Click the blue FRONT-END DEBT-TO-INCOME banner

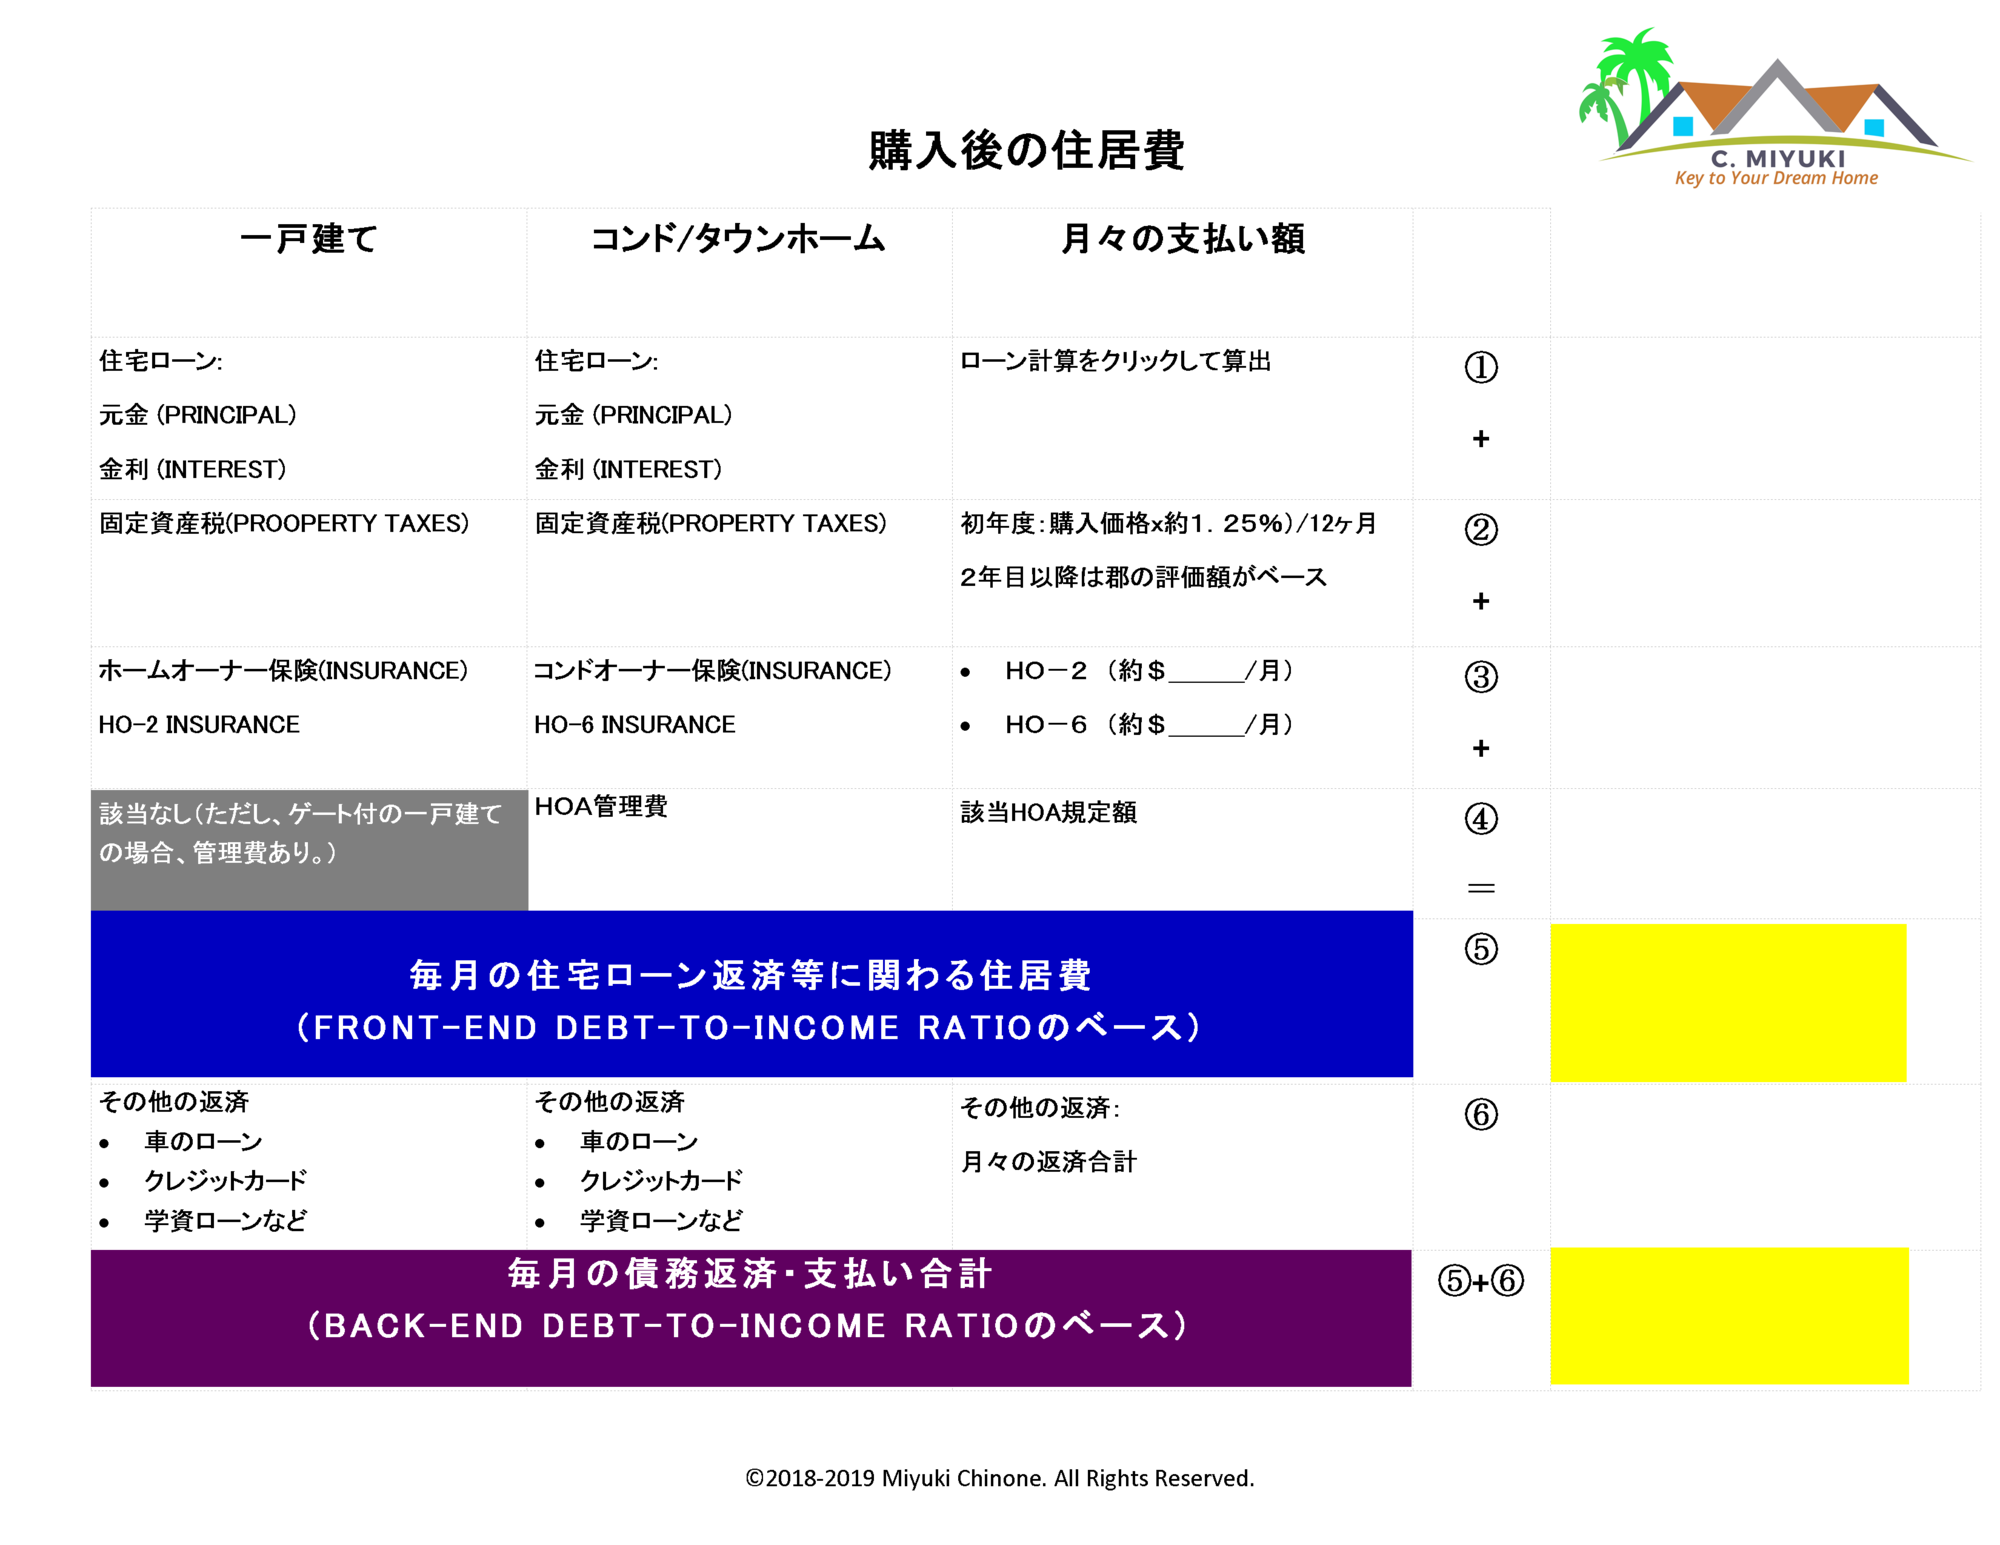[x=752, y=994]
